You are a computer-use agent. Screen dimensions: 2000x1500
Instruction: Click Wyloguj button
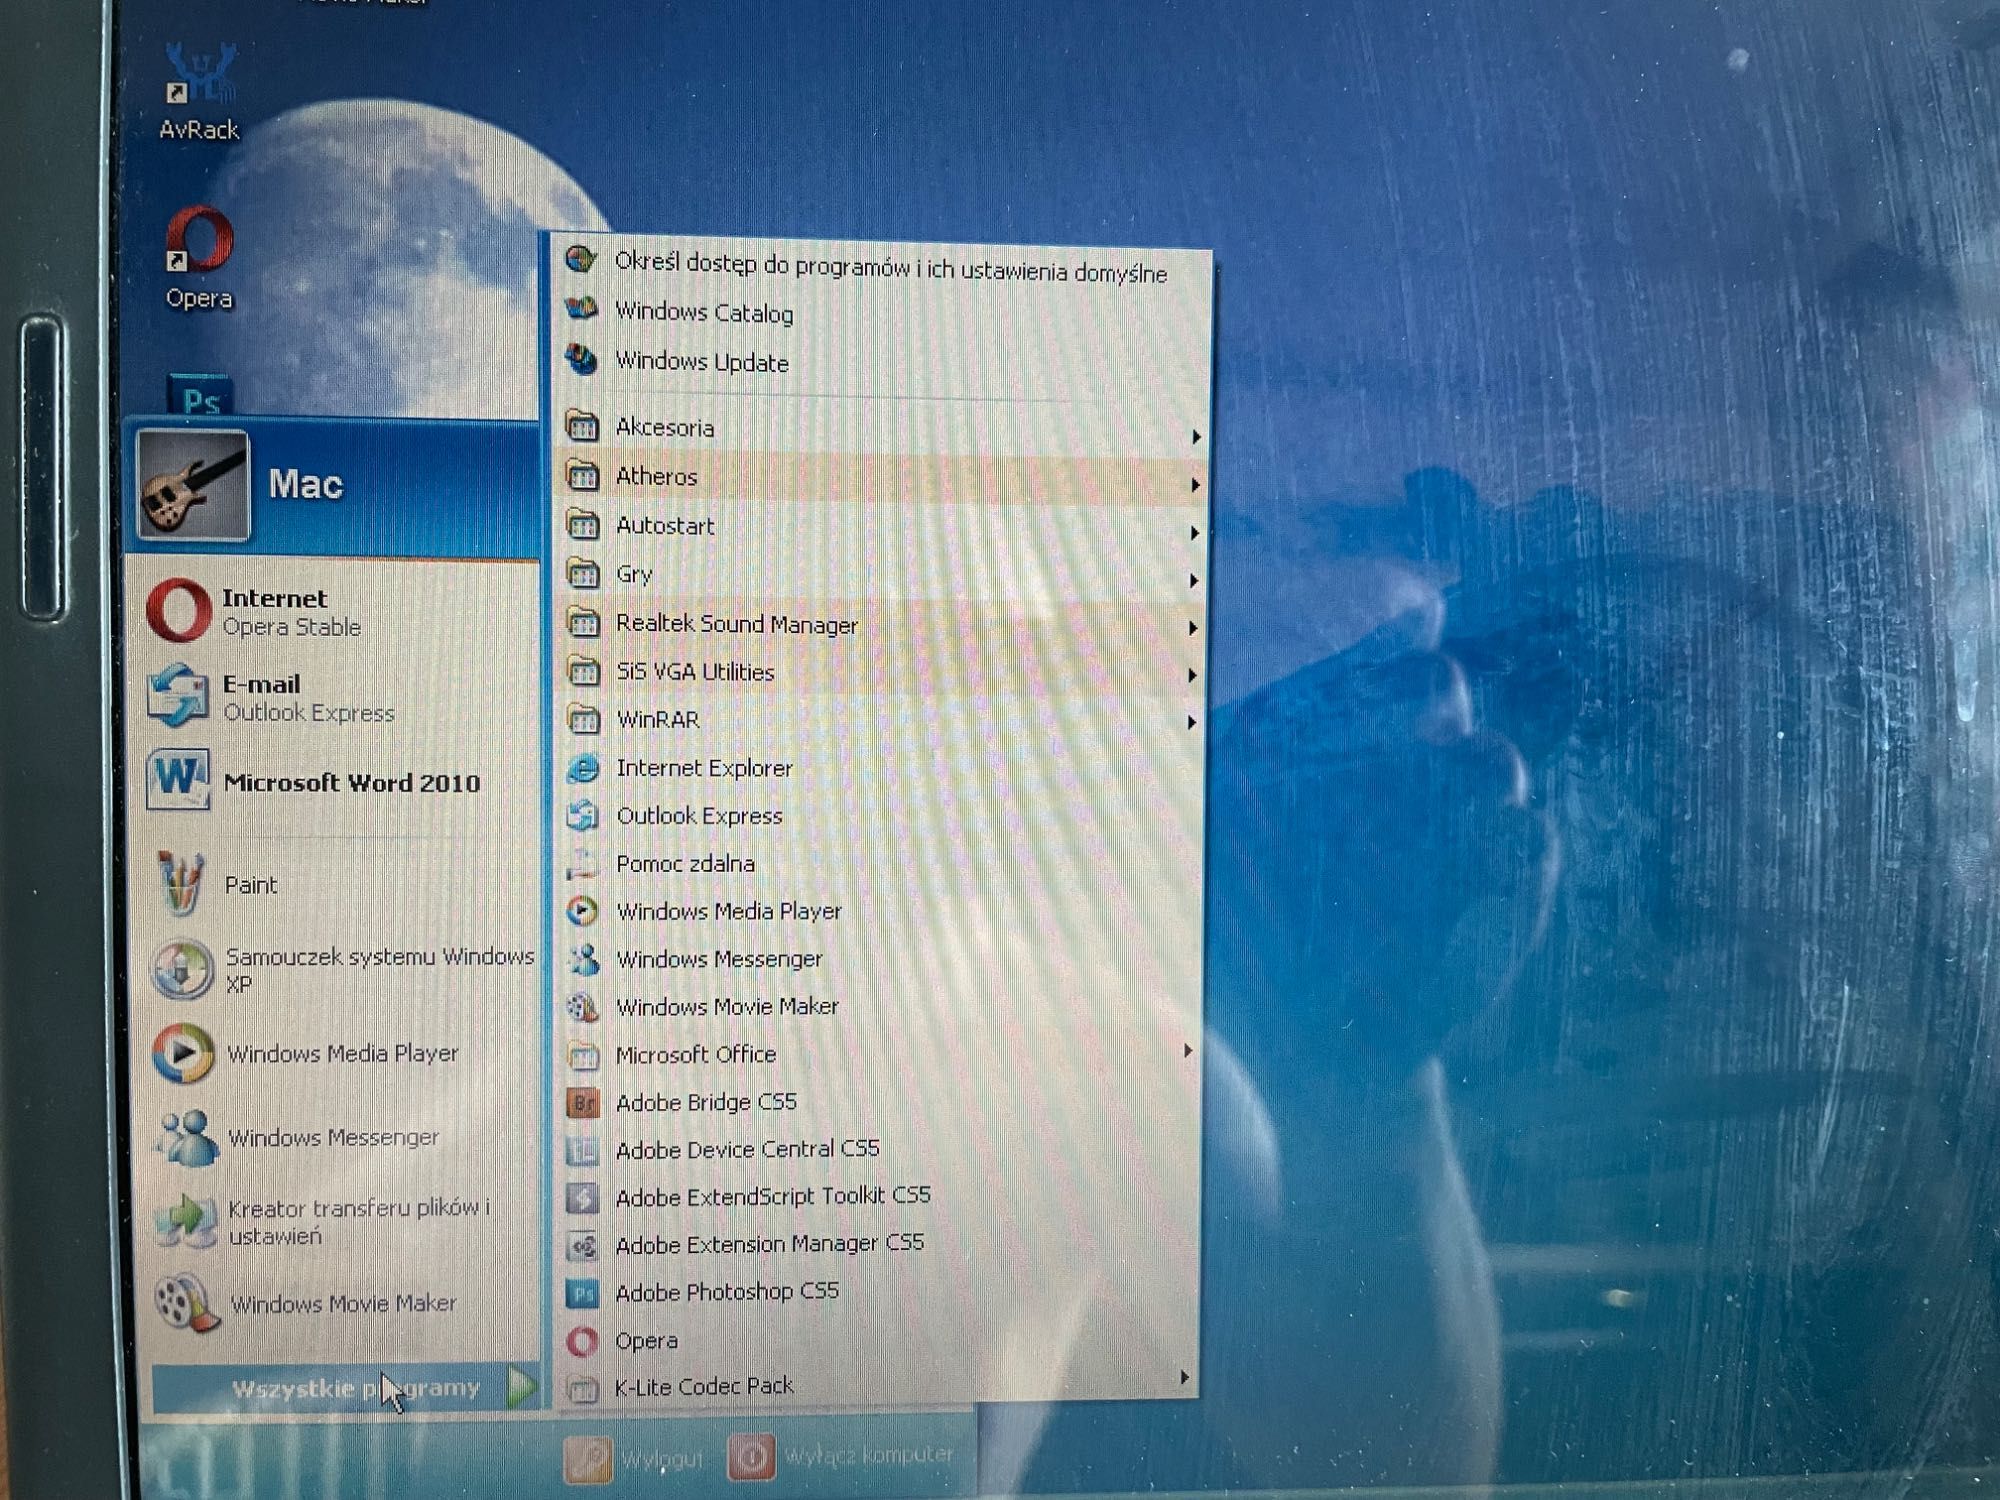point(636,1459)
